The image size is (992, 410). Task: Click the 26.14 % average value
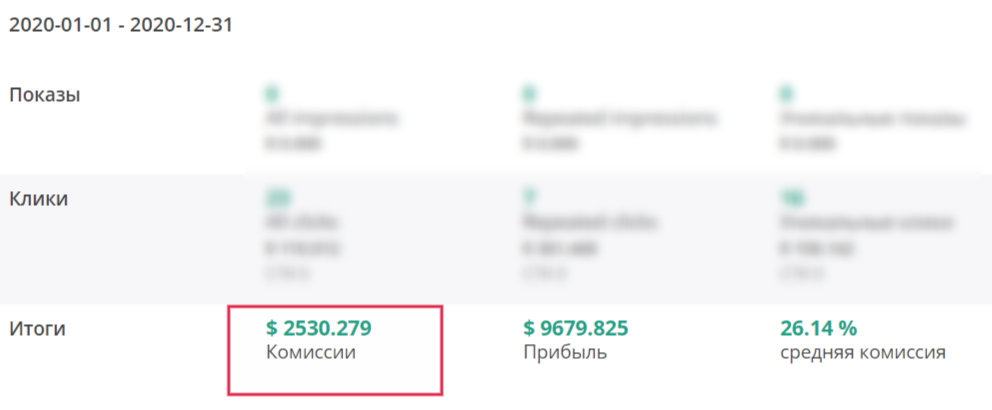[x=818, y=328]
